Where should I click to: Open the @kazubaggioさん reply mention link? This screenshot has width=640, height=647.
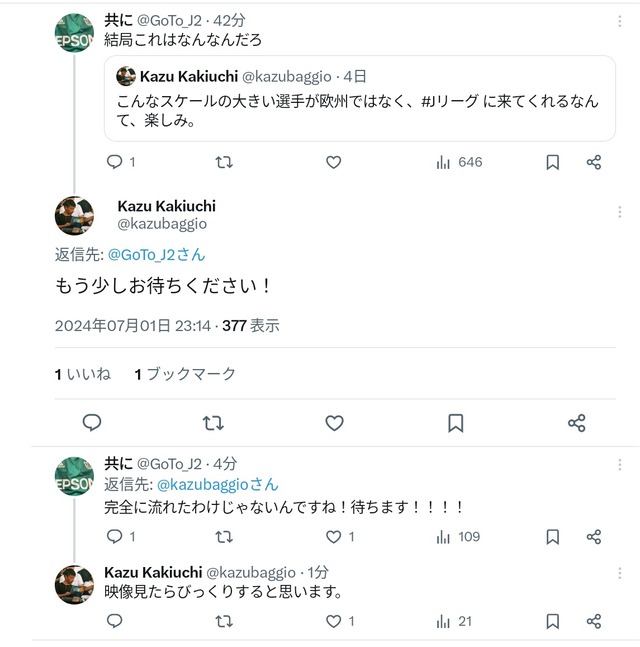pos(218,484)
